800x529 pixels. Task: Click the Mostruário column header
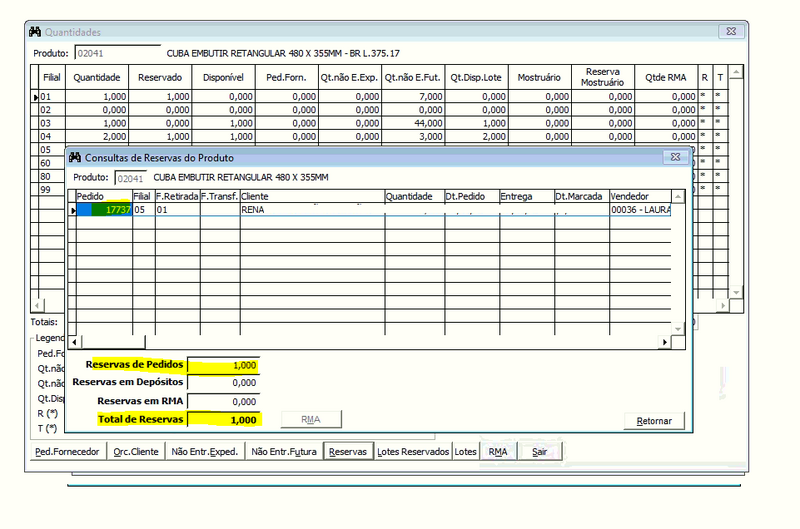pos(540,78)
